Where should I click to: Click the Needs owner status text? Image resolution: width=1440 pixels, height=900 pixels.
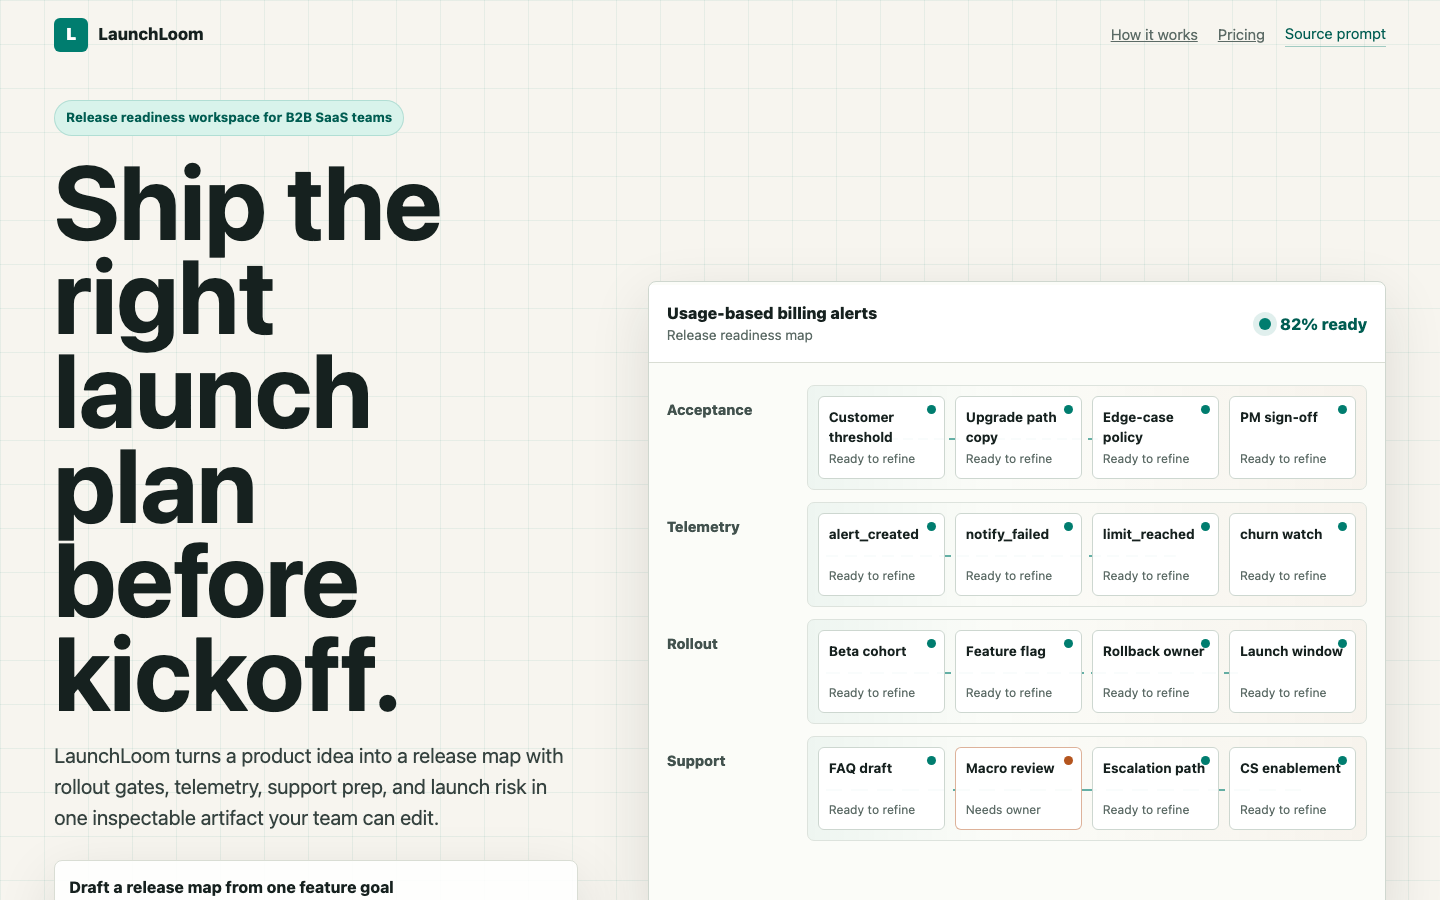click(1003, 810)
